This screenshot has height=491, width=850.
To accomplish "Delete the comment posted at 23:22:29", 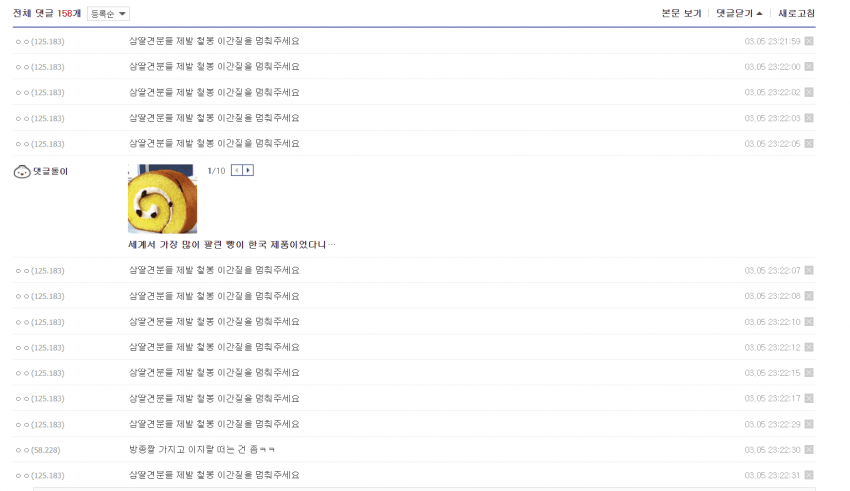I will point(809,424).
